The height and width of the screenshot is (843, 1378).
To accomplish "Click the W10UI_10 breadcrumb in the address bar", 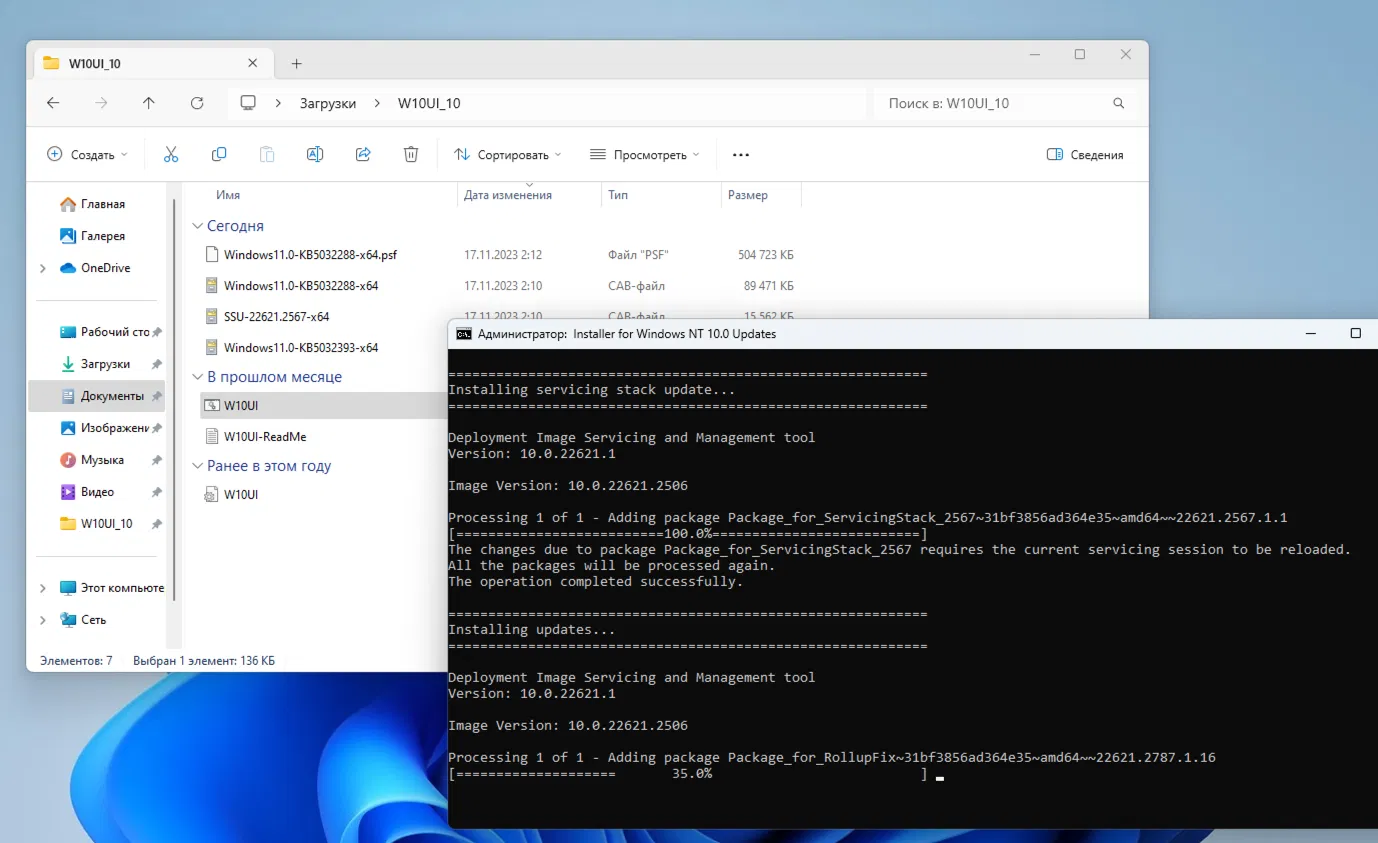I will (x=429, y=103).
